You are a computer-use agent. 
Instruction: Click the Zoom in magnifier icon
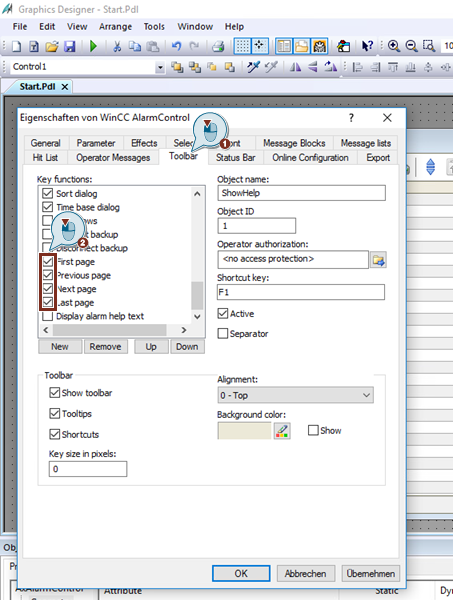pyautogui.click(x=394, y=46)
